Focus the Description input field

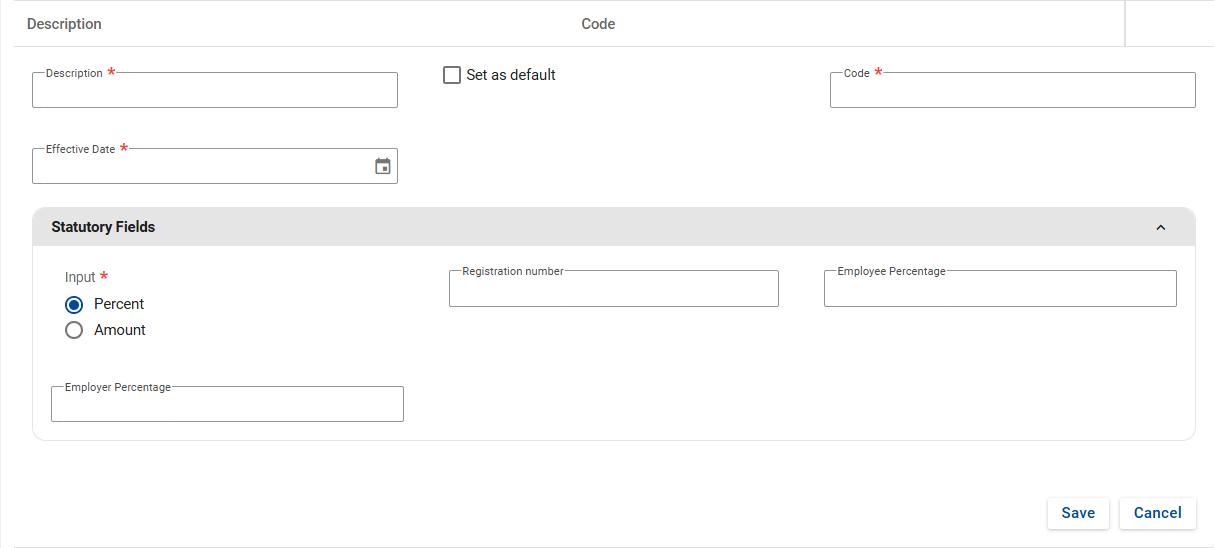tap(214, 91)
